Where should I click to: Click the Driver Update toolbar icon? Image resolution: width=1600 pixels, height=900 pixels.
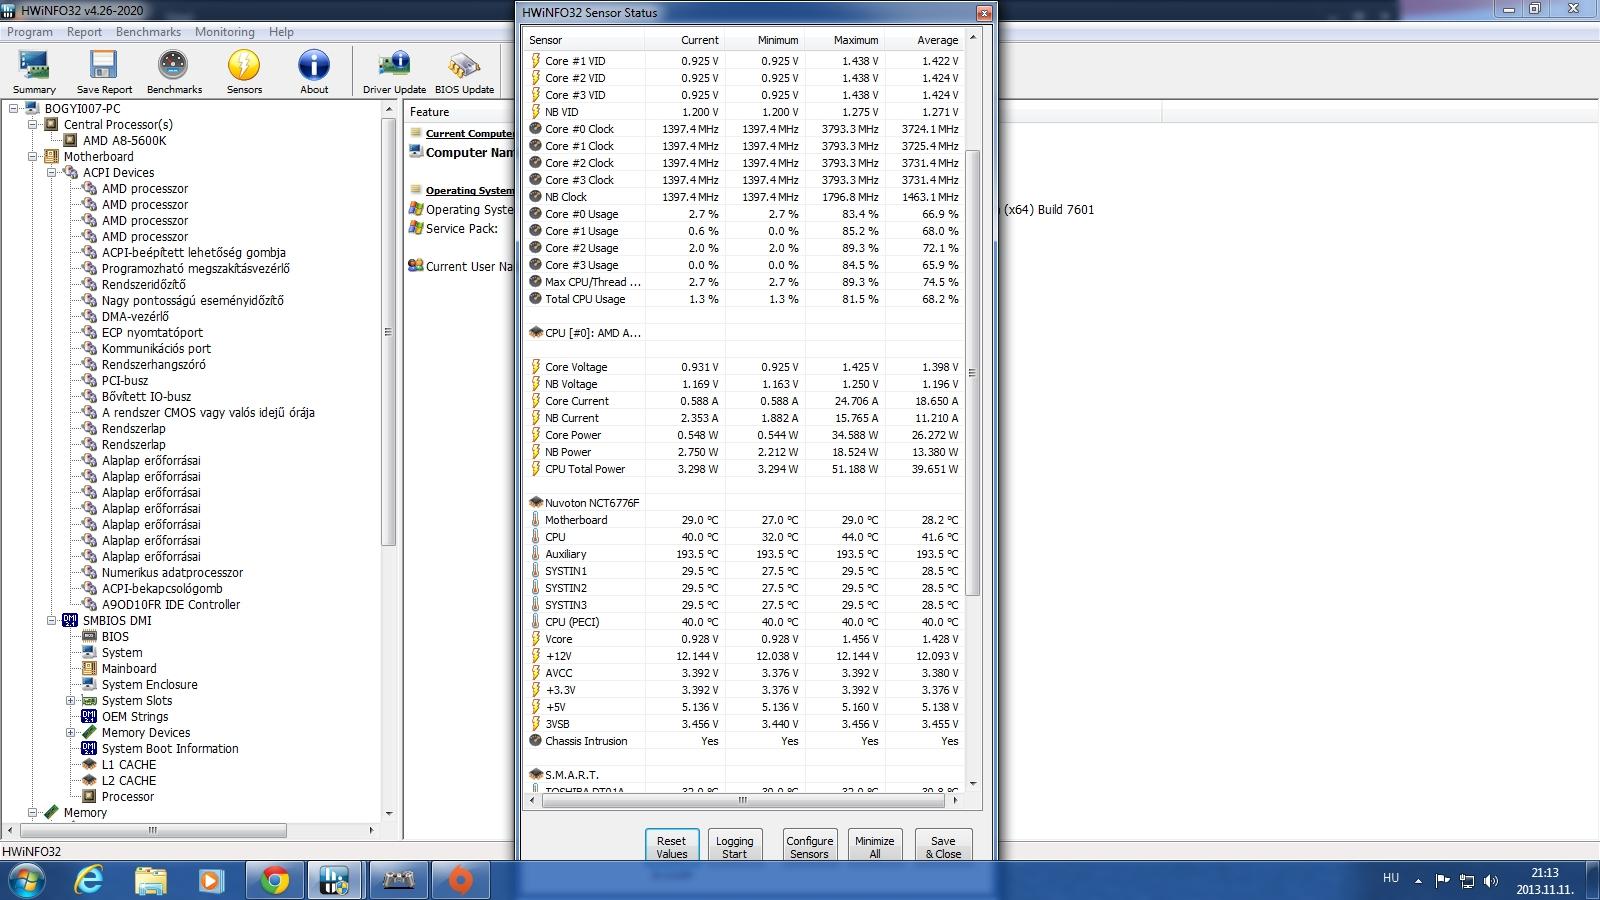pyautogui.click(x=394, y=65)
